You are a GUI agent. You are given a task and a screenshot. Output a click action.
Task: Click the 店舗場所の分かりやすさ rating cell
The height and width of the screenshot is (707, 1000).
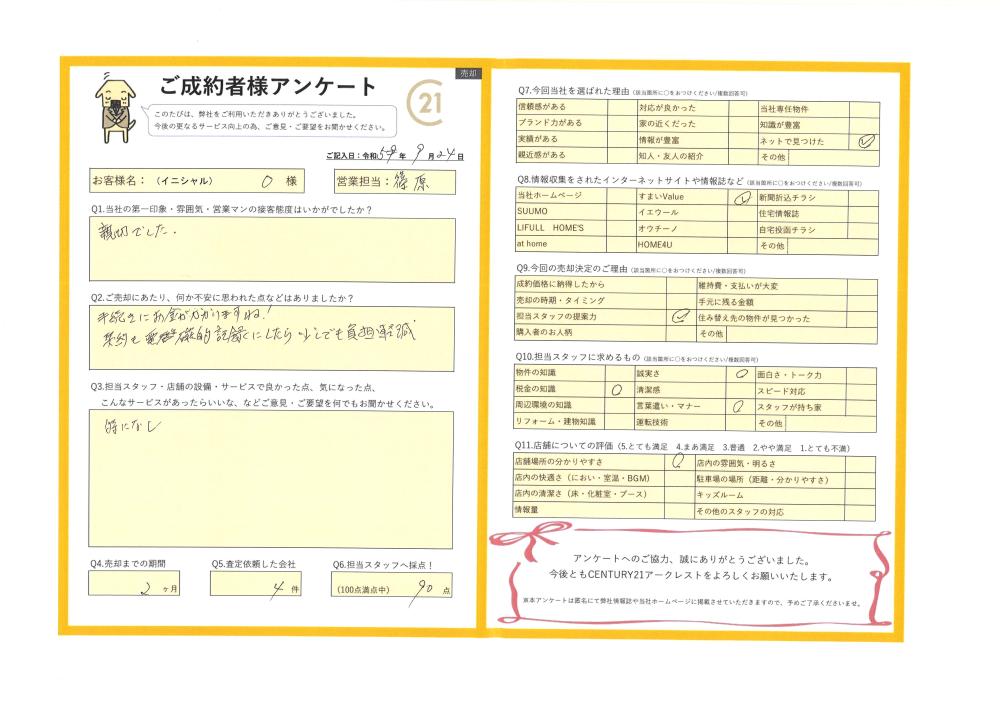(677, 463)
